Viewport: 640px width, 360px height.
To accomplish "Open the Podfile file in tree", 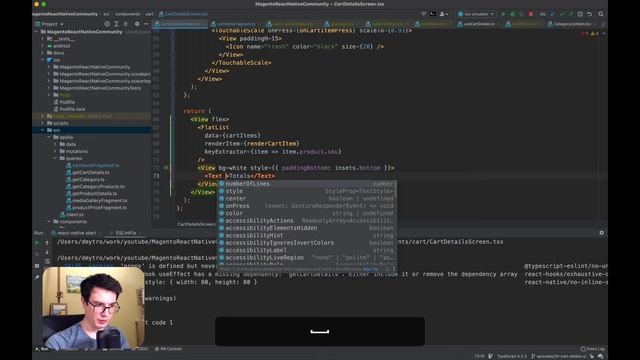I will coord(67,102).
